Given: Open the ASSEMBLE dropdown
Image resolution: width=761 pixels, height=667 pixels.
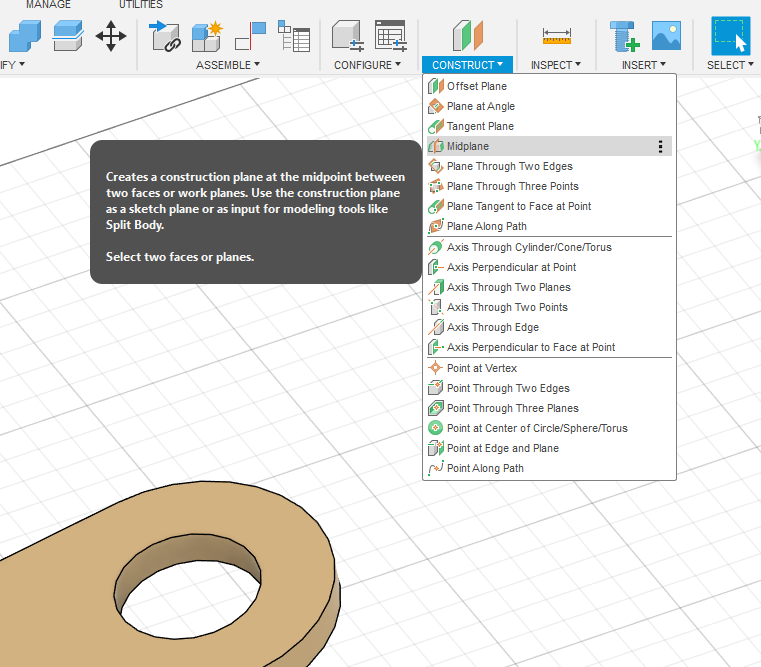Looking at the screenshot, I should click(x=227, y=65).
